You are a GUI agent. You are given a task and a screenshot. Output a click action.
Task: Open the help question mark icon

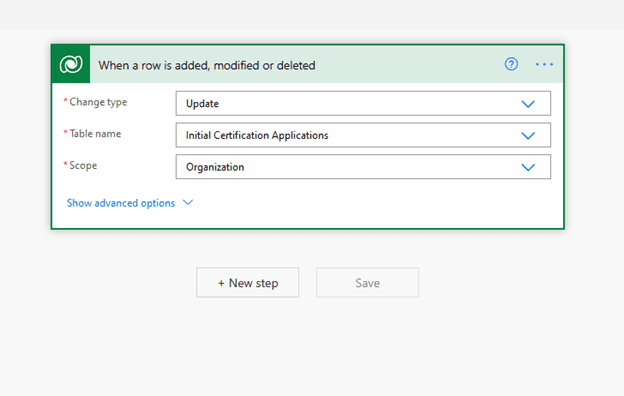pos(511,64)
